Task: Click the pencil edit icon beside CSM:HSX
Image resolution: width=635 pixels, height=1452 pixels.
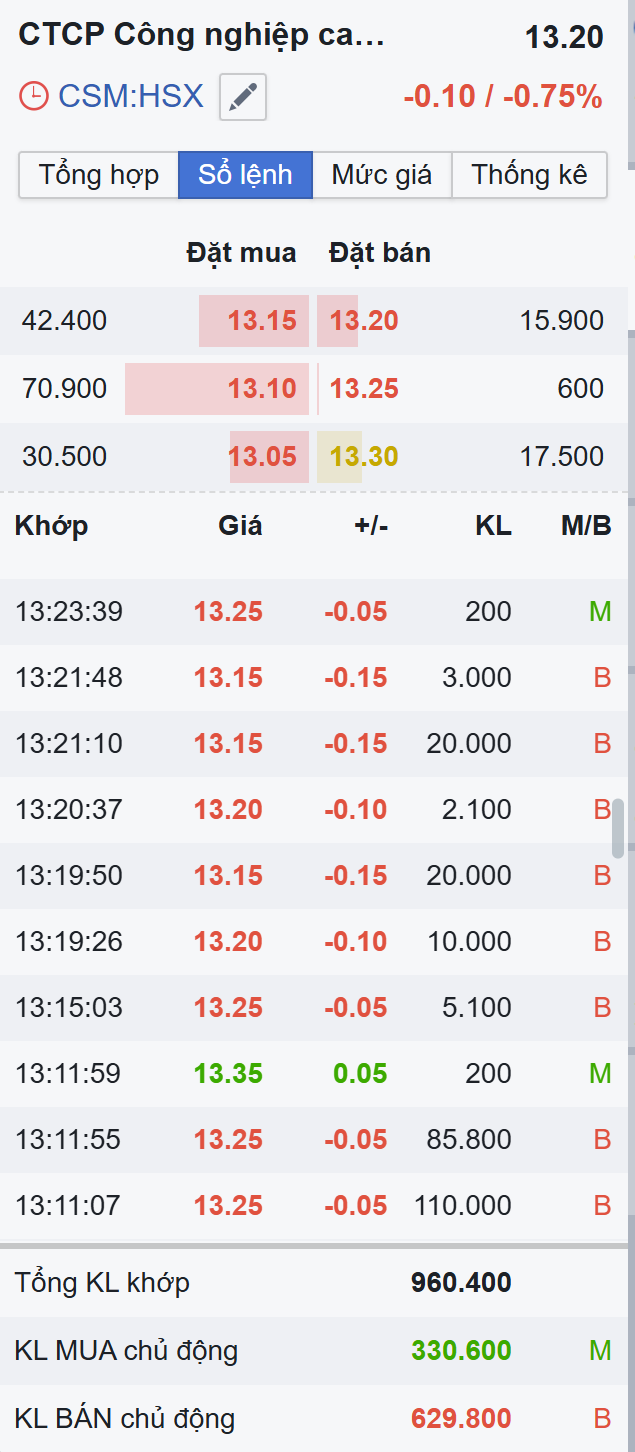Action: click(x=243, y=97)
